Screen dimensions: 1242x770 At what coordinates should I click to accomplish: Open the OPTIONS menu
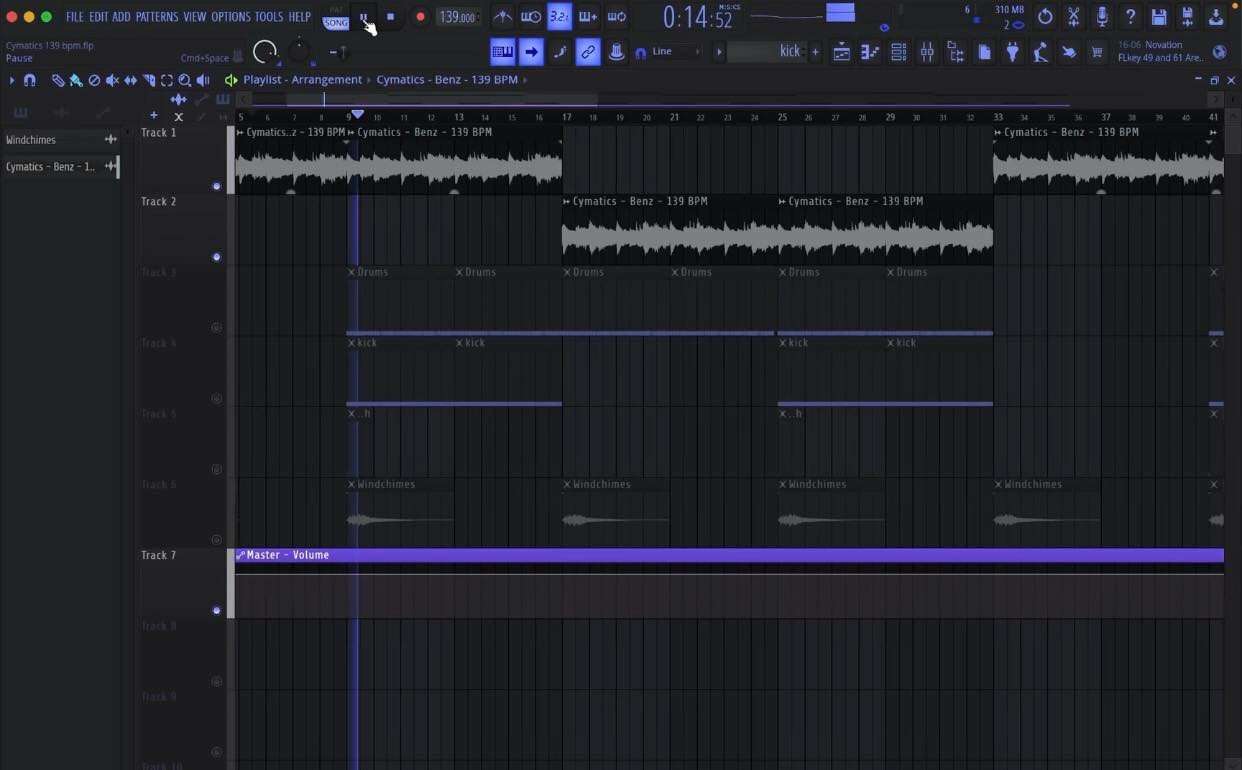231,17
